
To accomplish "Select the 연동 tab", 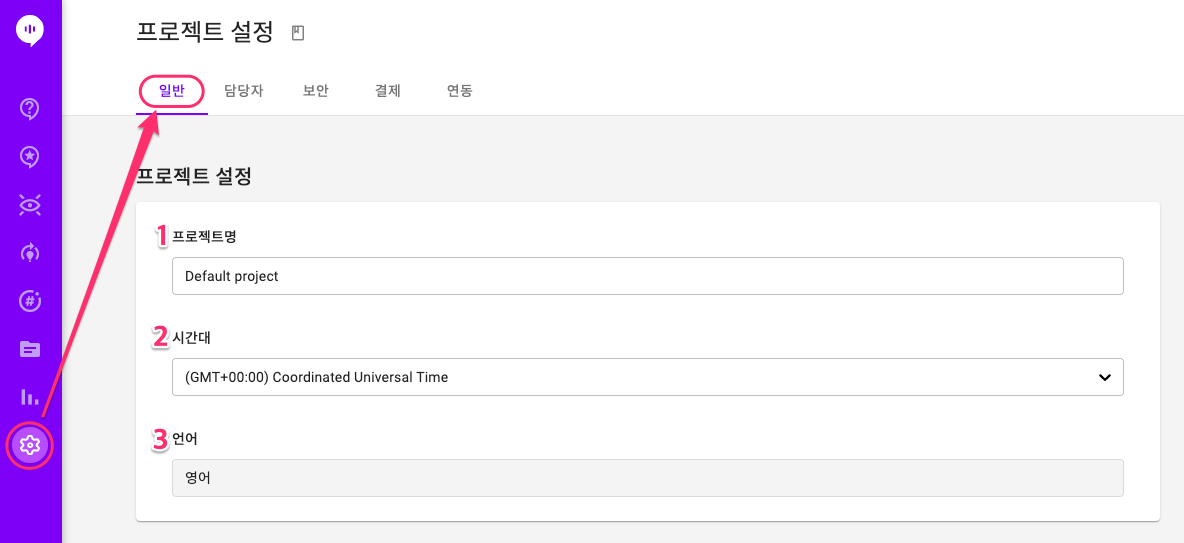I will point(460,92).
